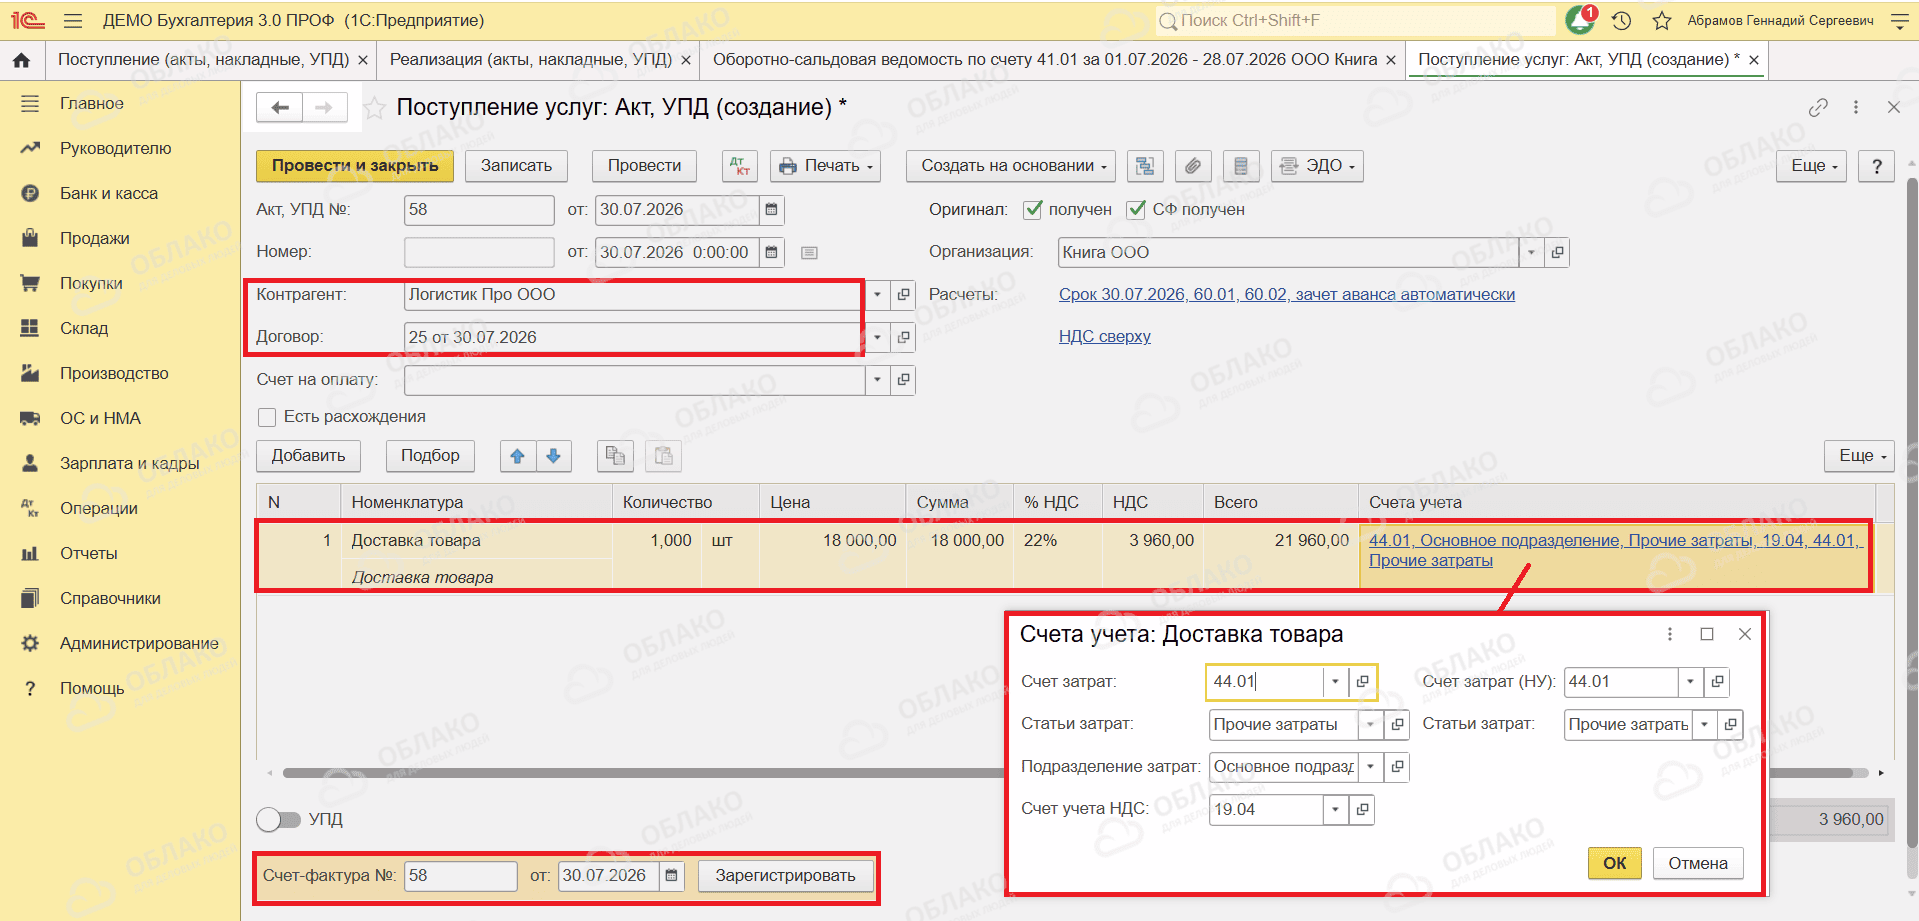Switch to Оборотно-сальдовая ведомость tab
This screenshot has width=1919, height=921.
1045,60
